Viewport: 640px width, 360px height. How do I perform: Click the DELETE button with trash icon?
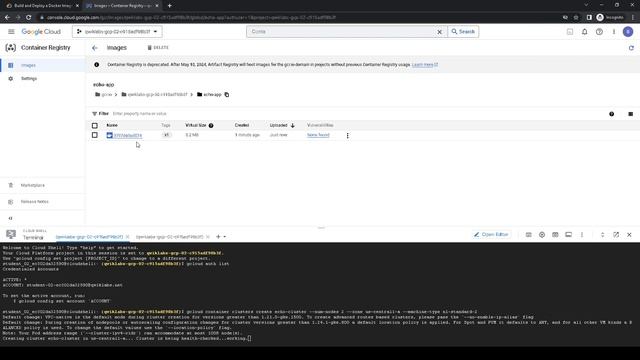click(x=158, y=48)
